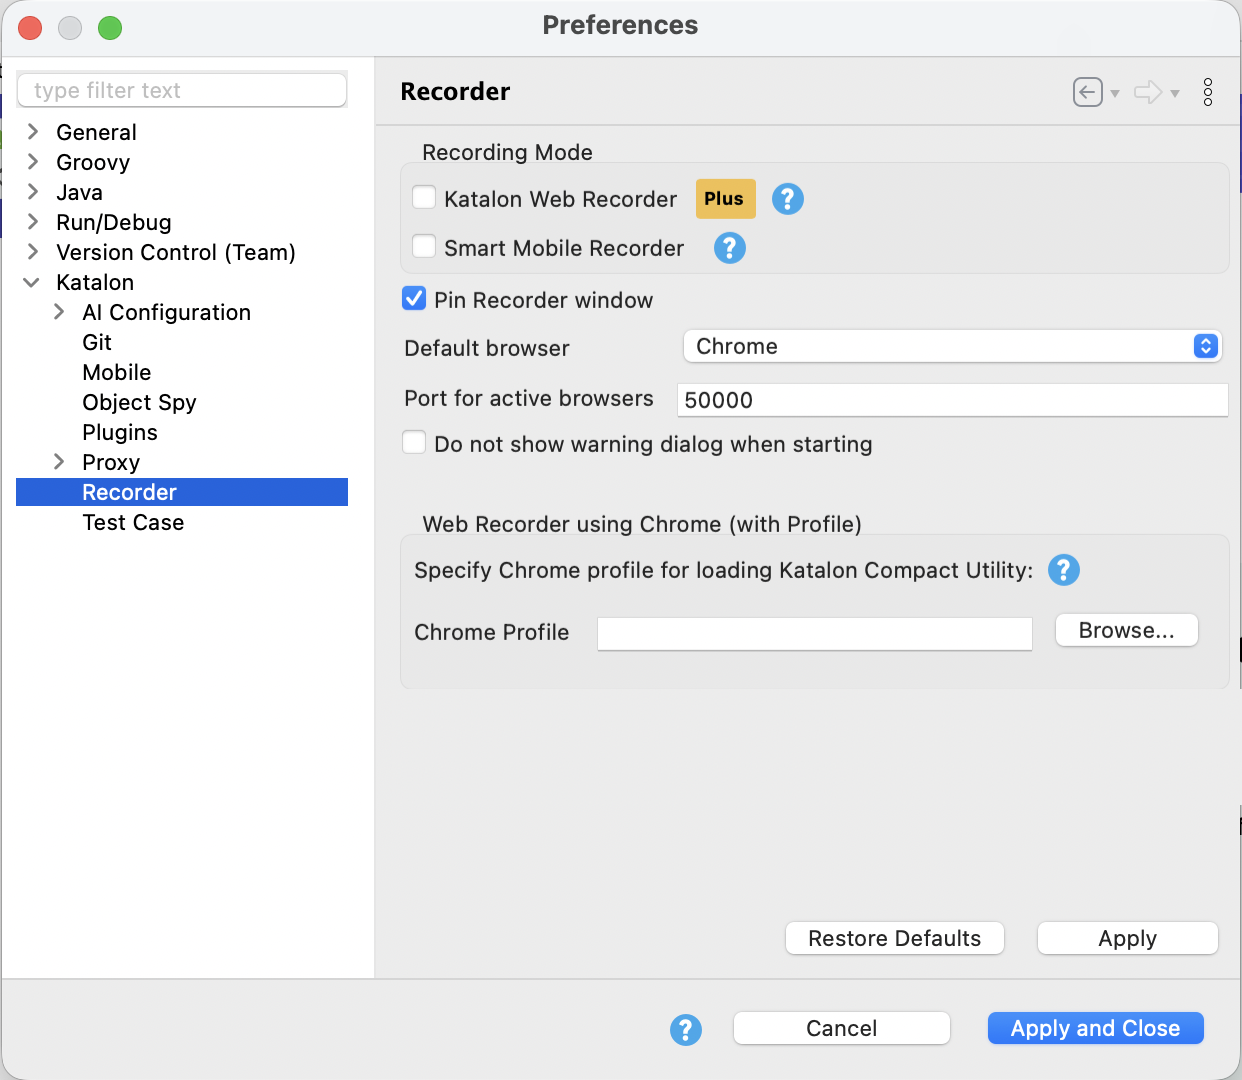
Task: Click the Smart Mobile Recorder help icon
Action: pyautogui.click(x=729, y=248)
